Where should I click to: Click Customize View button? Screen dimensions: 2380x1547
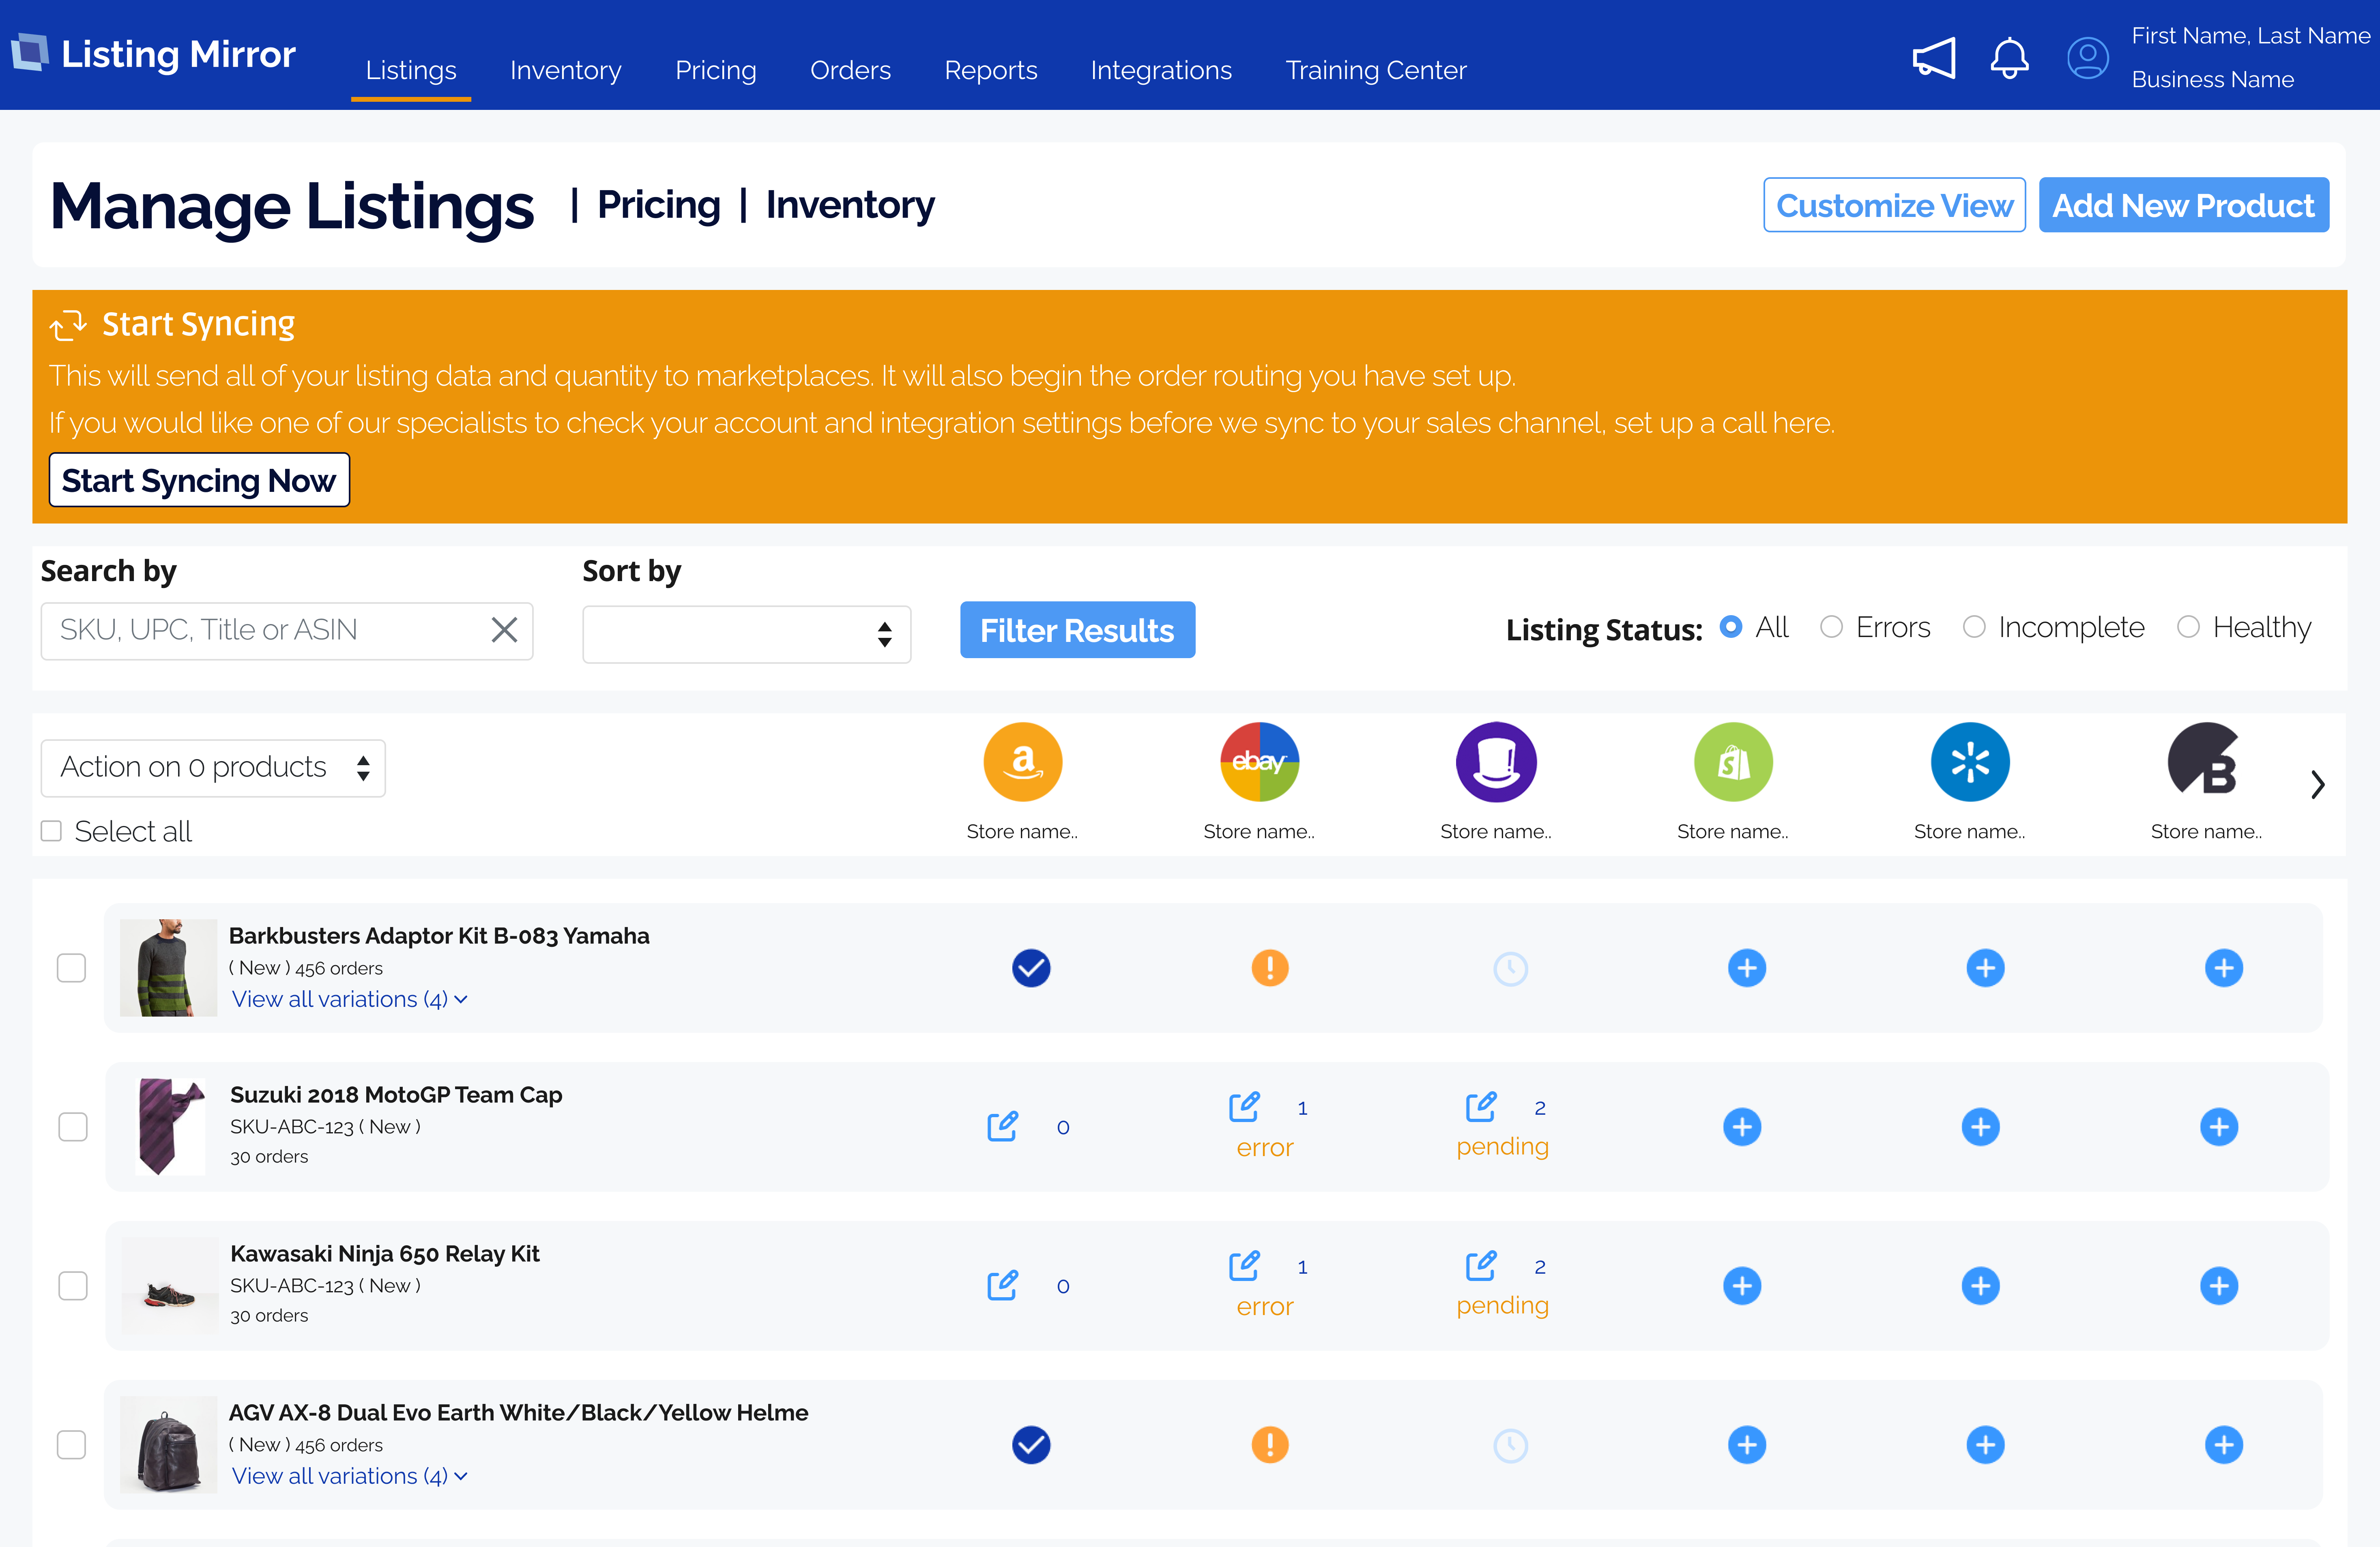point(1894,205)
